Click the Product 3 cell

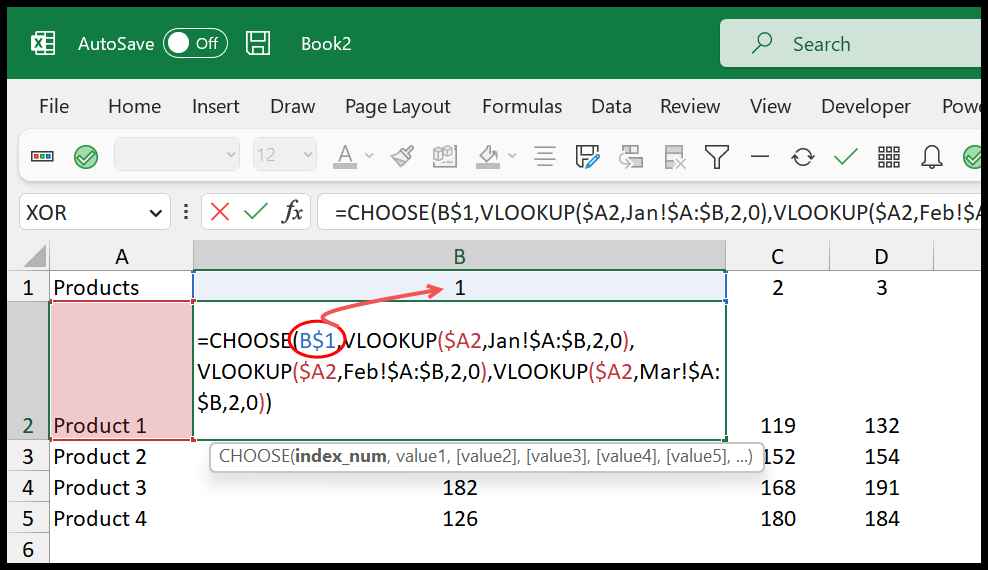pos(122,487)
